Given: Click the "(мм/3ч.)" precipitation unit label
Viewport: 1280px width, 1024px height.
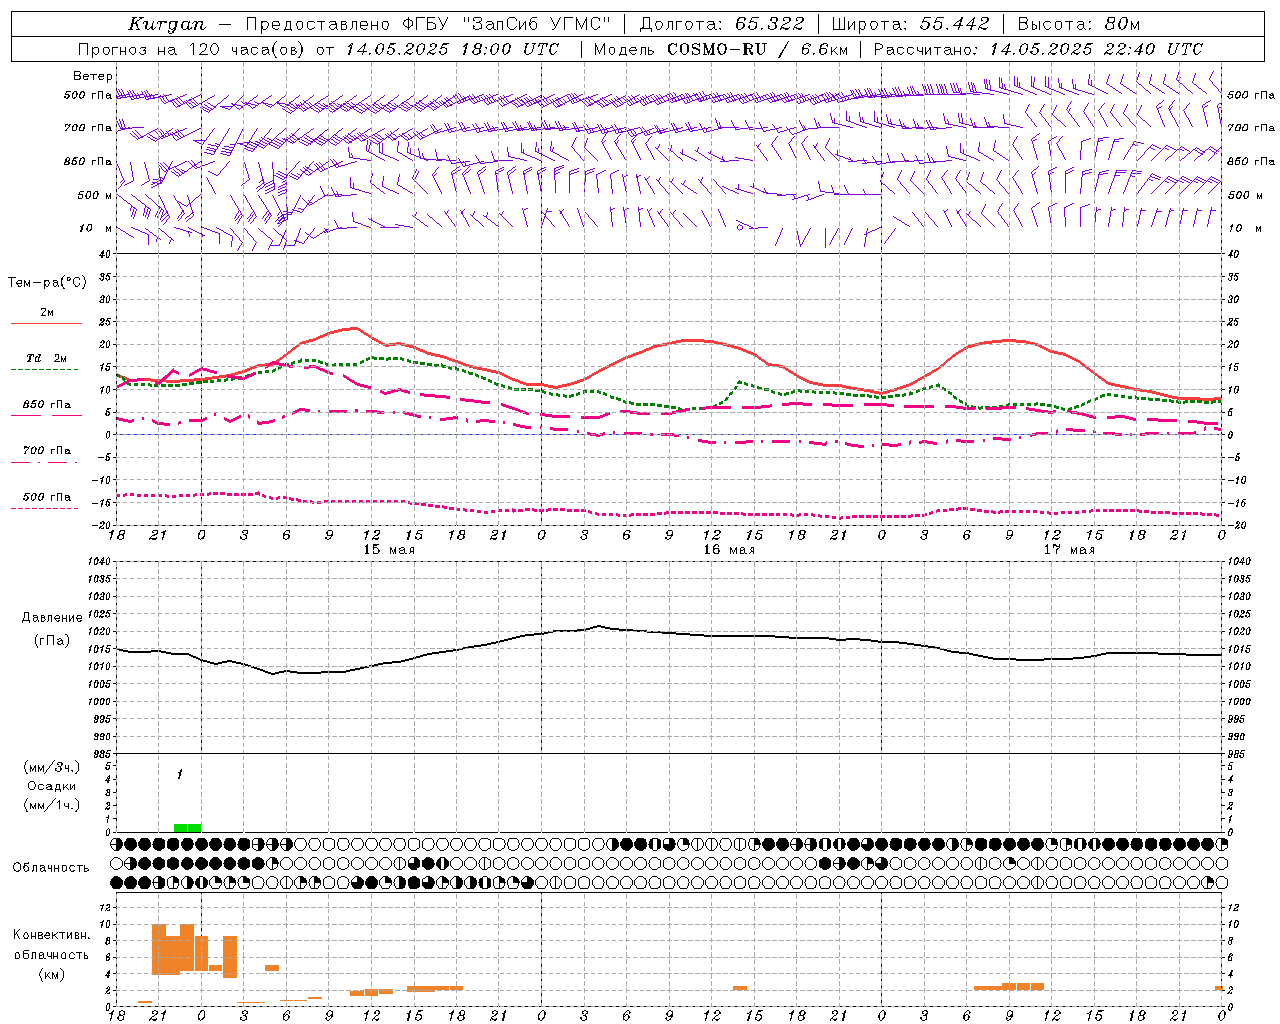Looking at the screenshot, I should pyautogui.click(x=52, y=768).
